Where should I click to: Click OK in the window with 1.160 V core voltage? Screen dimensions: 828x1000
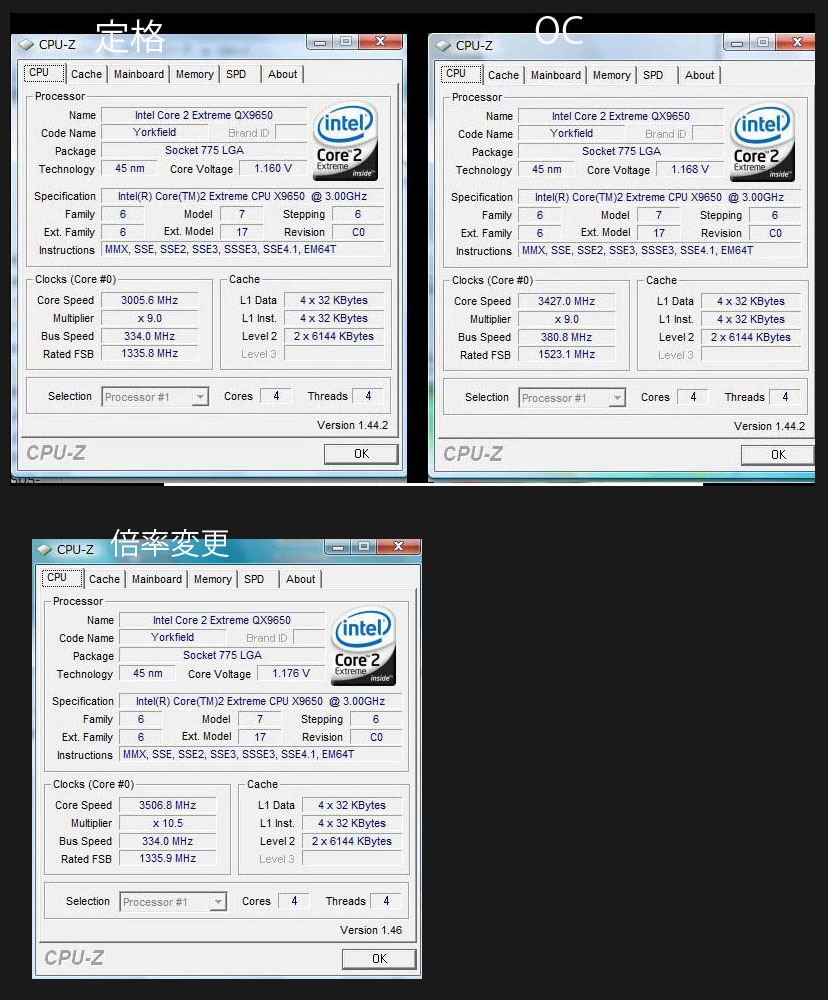361,454
